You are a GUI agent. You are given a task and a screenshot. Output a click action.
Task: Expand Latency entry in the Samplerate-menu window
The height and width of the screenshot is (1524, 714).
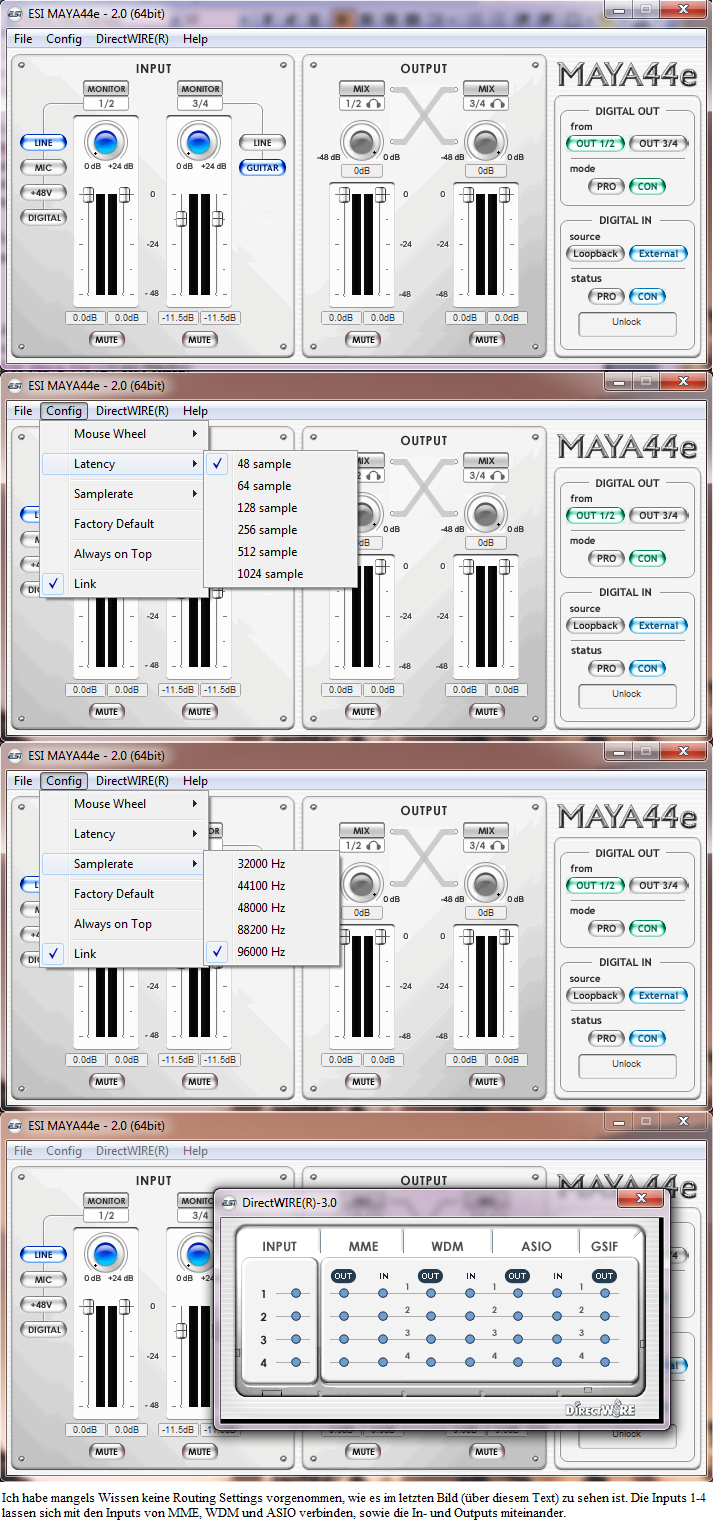coord(124,834)
